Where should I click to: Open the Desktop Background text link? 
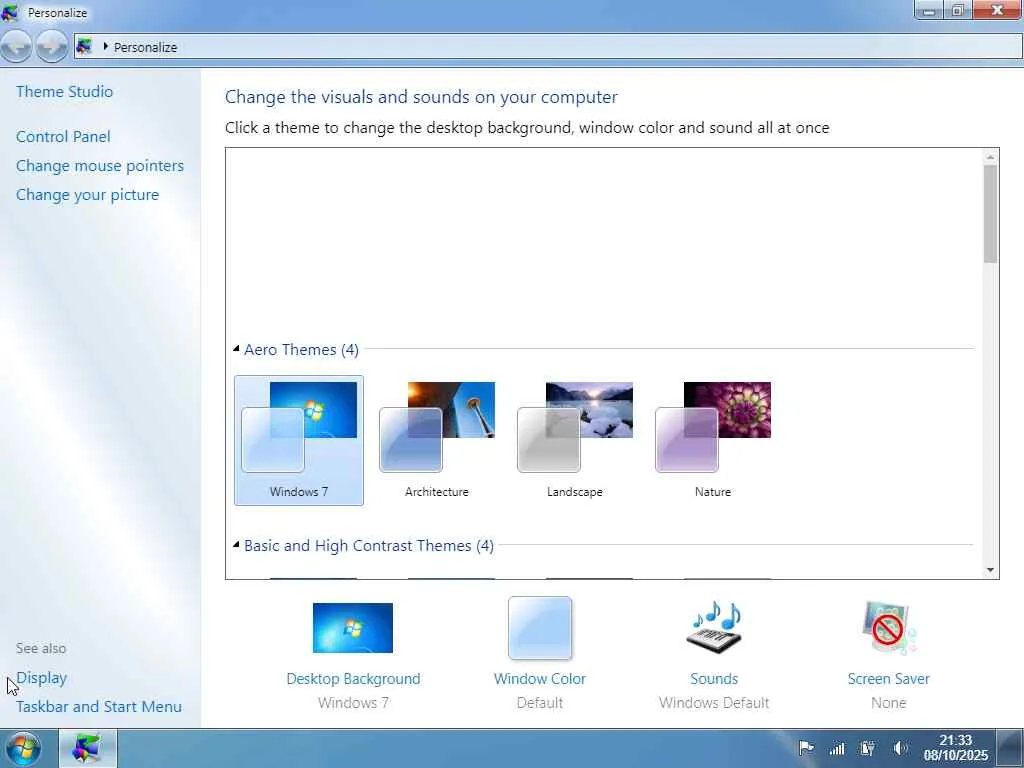coord(353,679)
